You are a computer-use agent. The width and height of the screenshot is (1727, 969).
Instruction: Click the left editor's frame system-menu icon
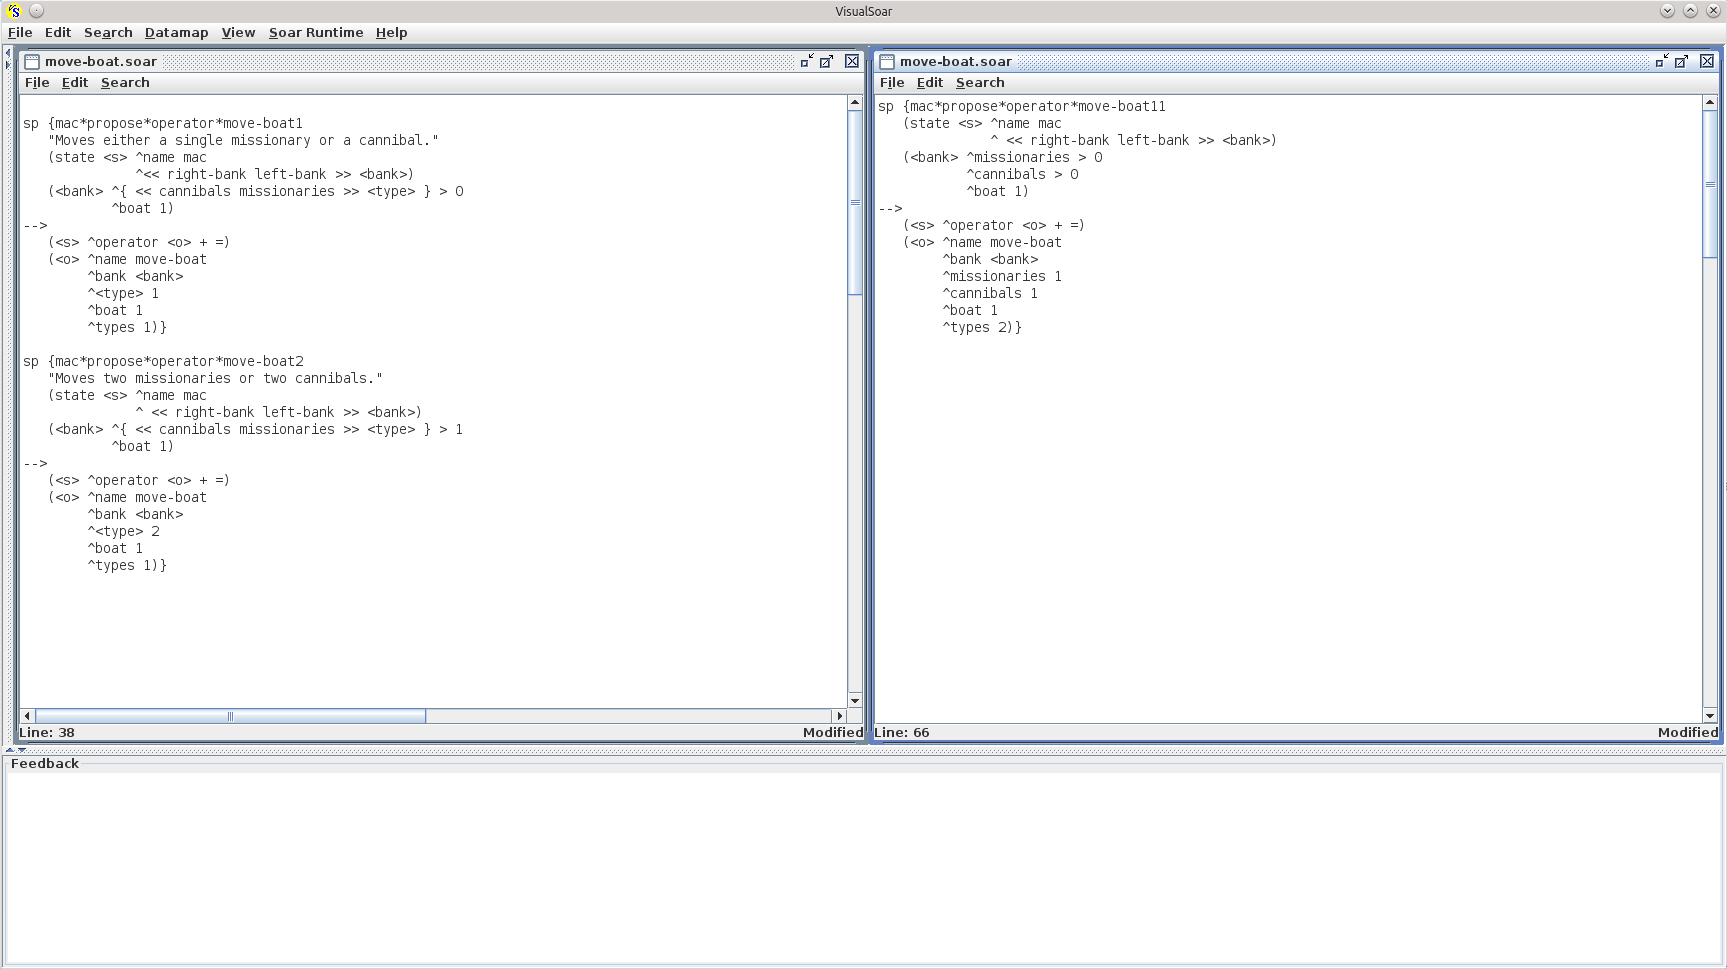click(31, 61)
